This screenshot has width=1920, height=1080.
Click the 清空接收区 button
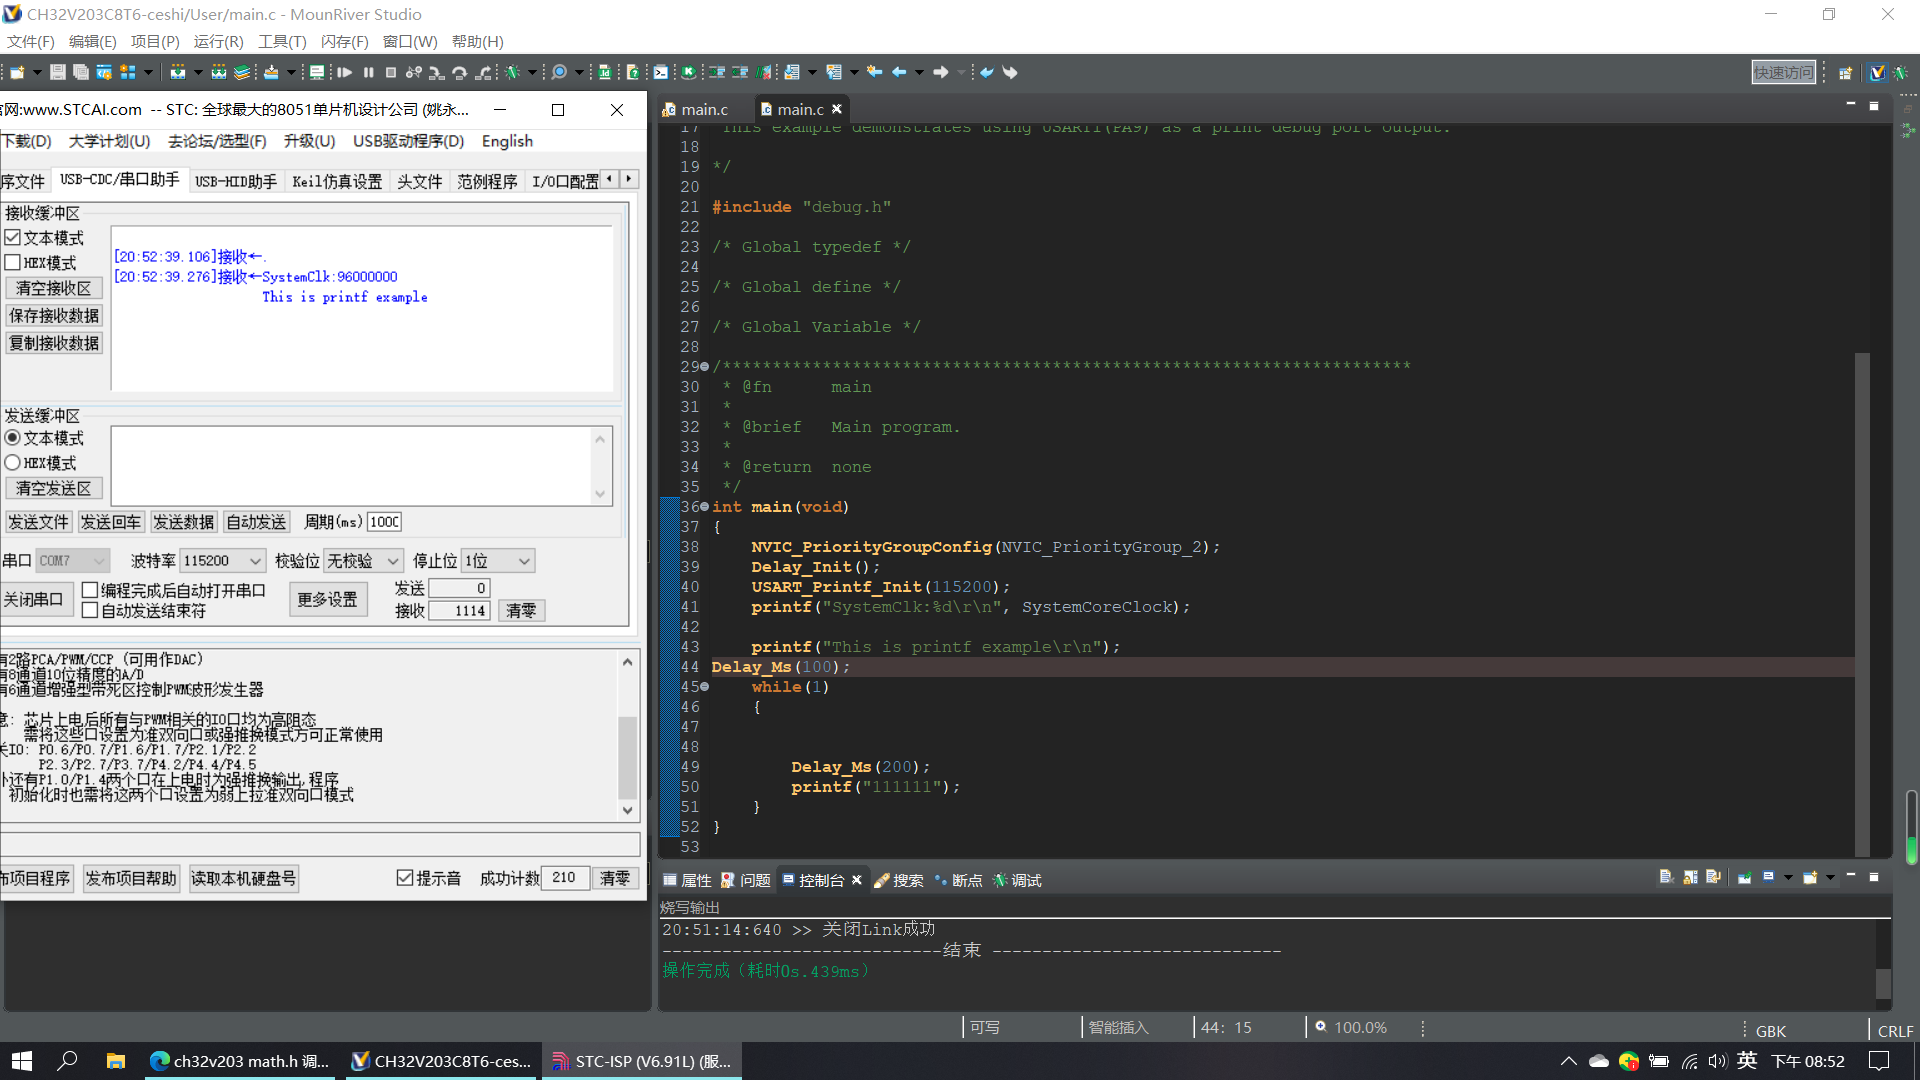(x=54, y=288)
